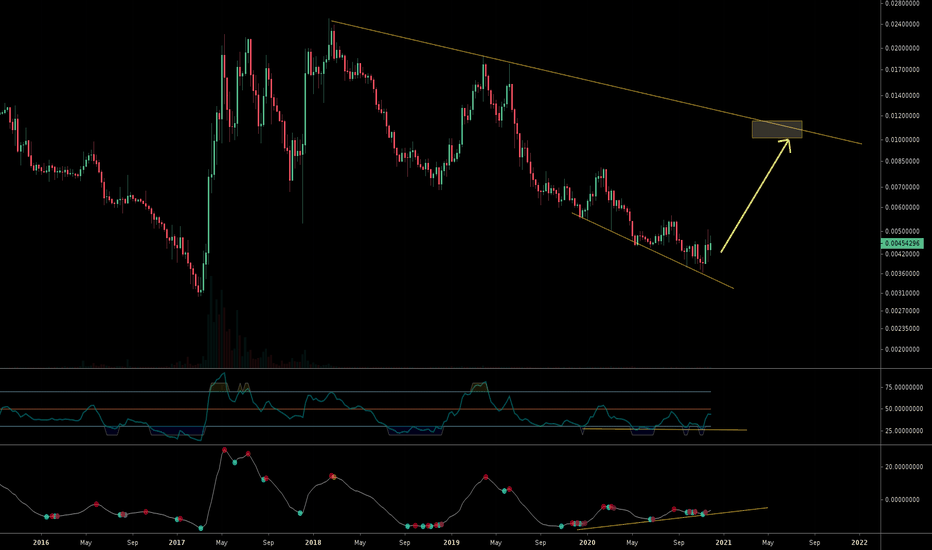Click the RSI pane 25.00000000 label
932x550 pixels.
point(904,430)
